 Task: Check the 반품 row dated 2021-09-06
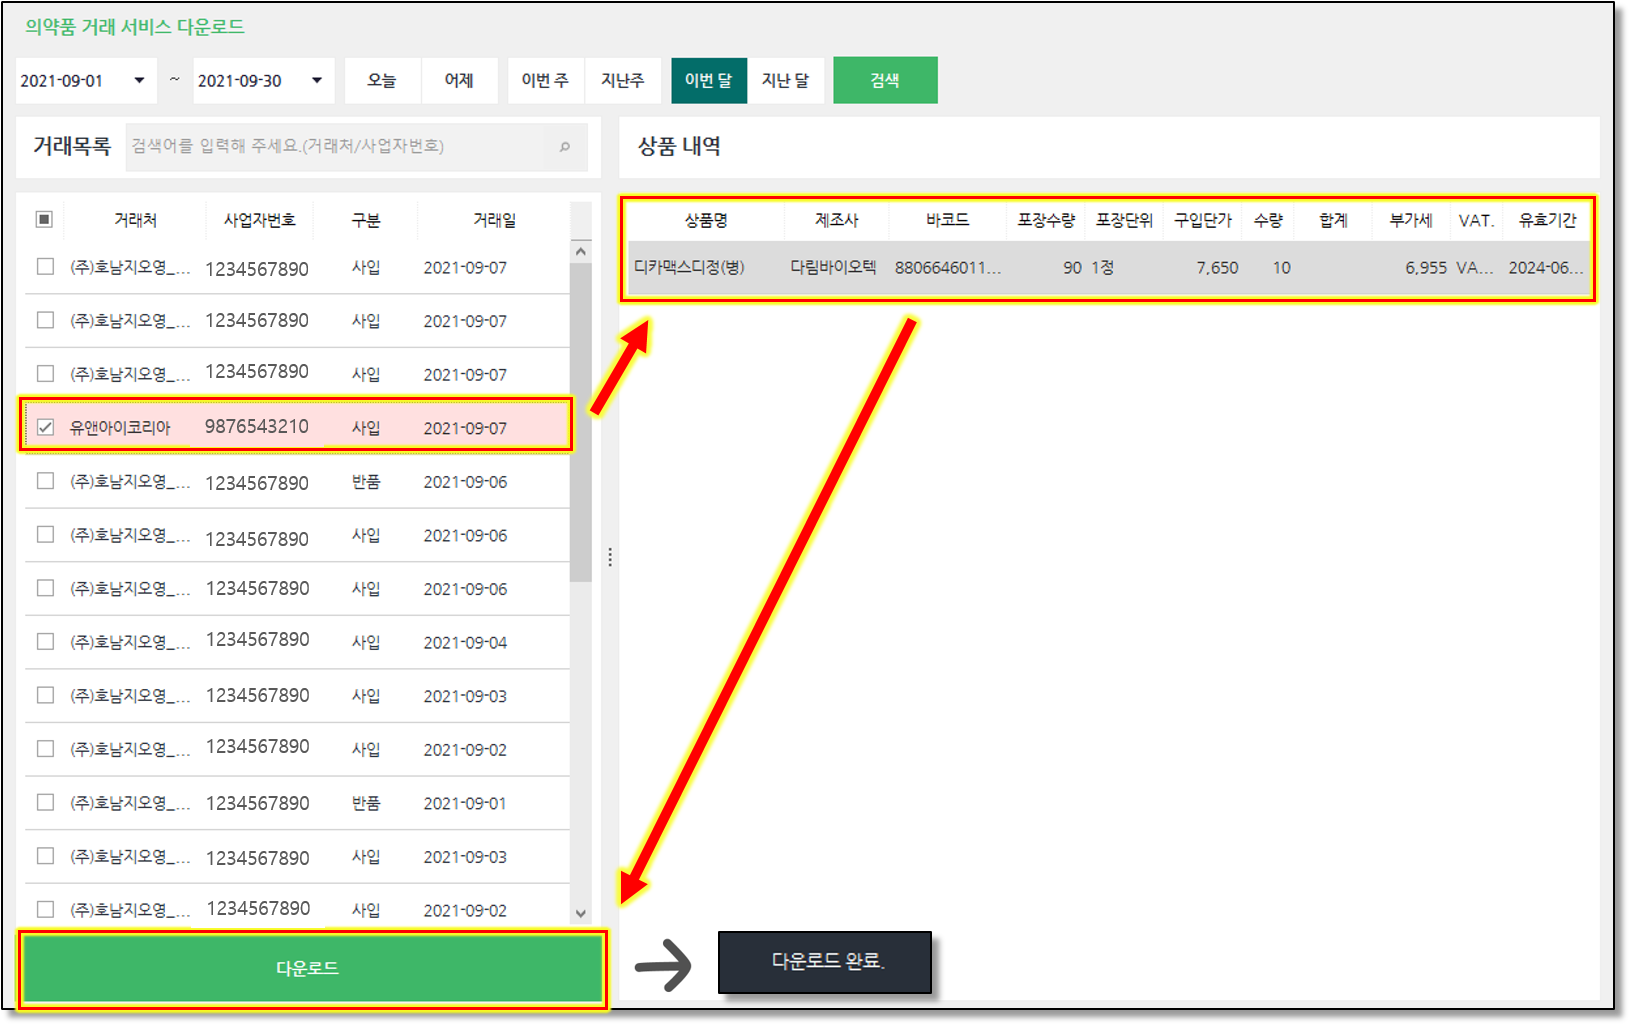coord(45,481)
